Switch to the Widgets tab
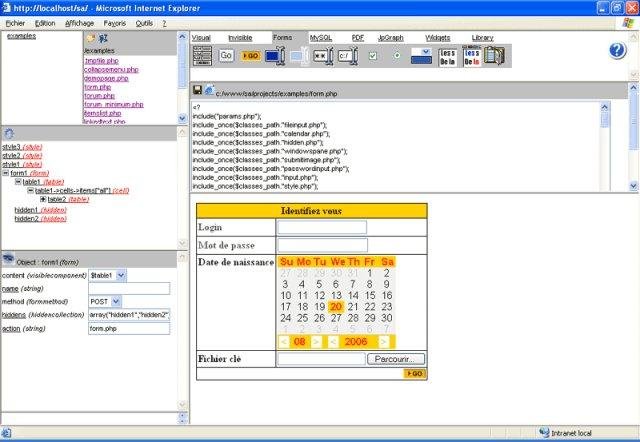This screenshot has height=442, width=640. [x=438, y=38]
